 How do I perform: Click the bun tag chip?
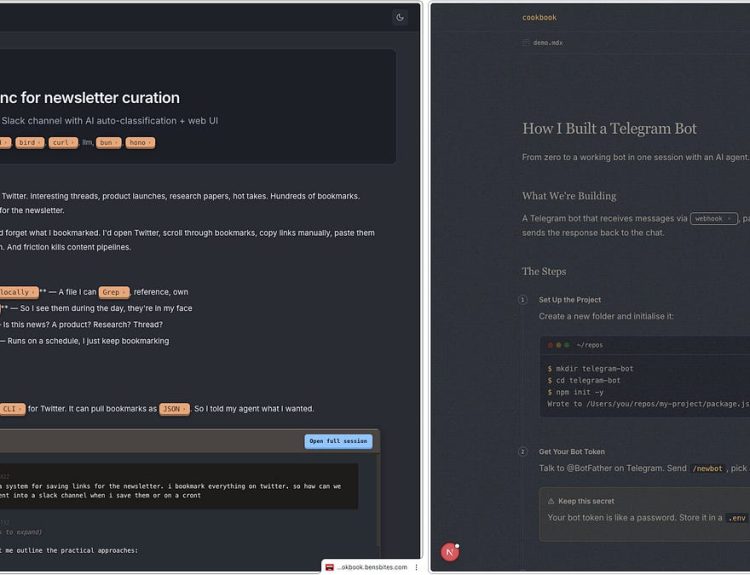point(108,142)
